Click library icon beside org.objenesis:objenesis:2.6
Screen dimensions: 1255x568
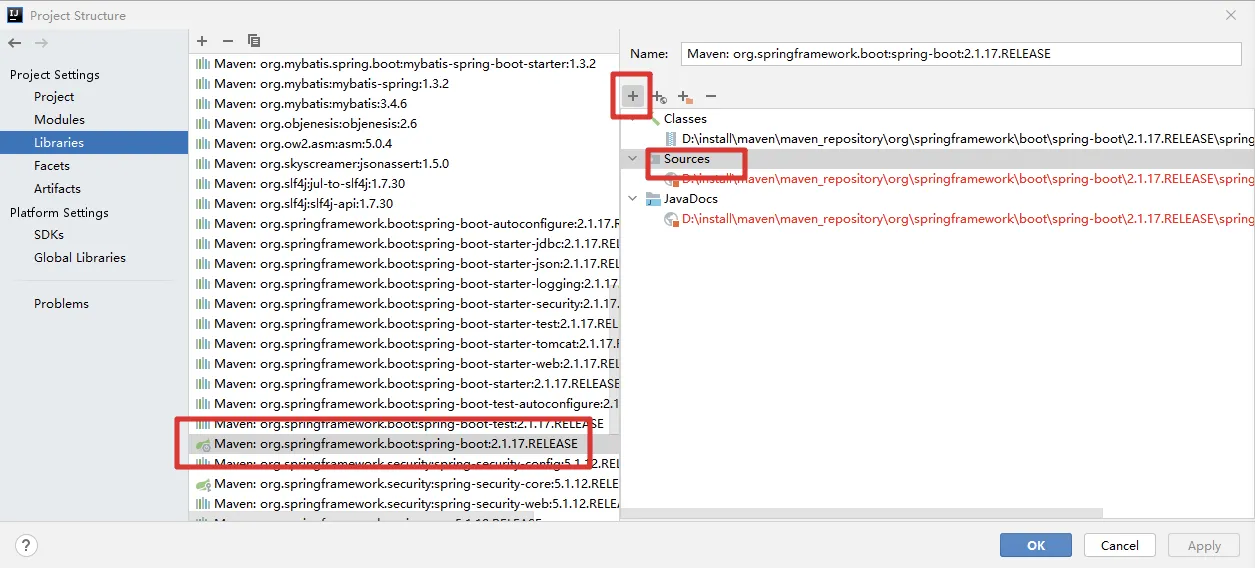203,124
